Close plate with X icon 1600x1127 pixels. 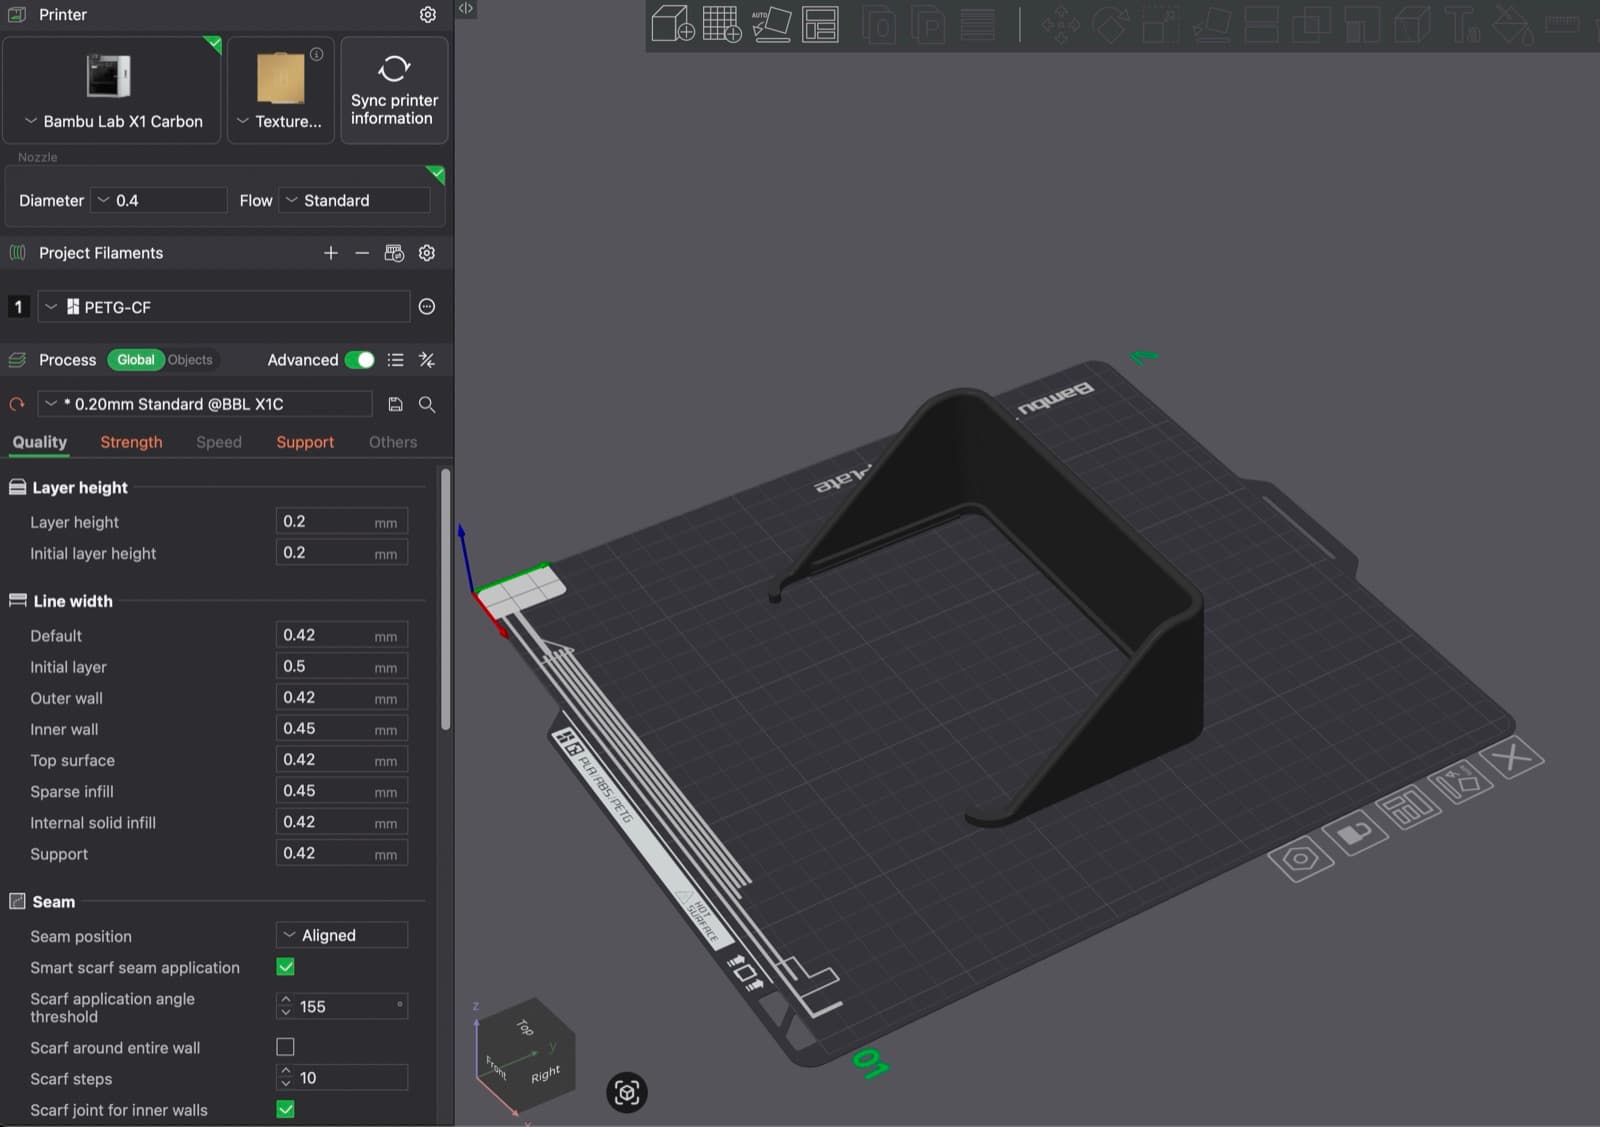[x=1512, y=757]
